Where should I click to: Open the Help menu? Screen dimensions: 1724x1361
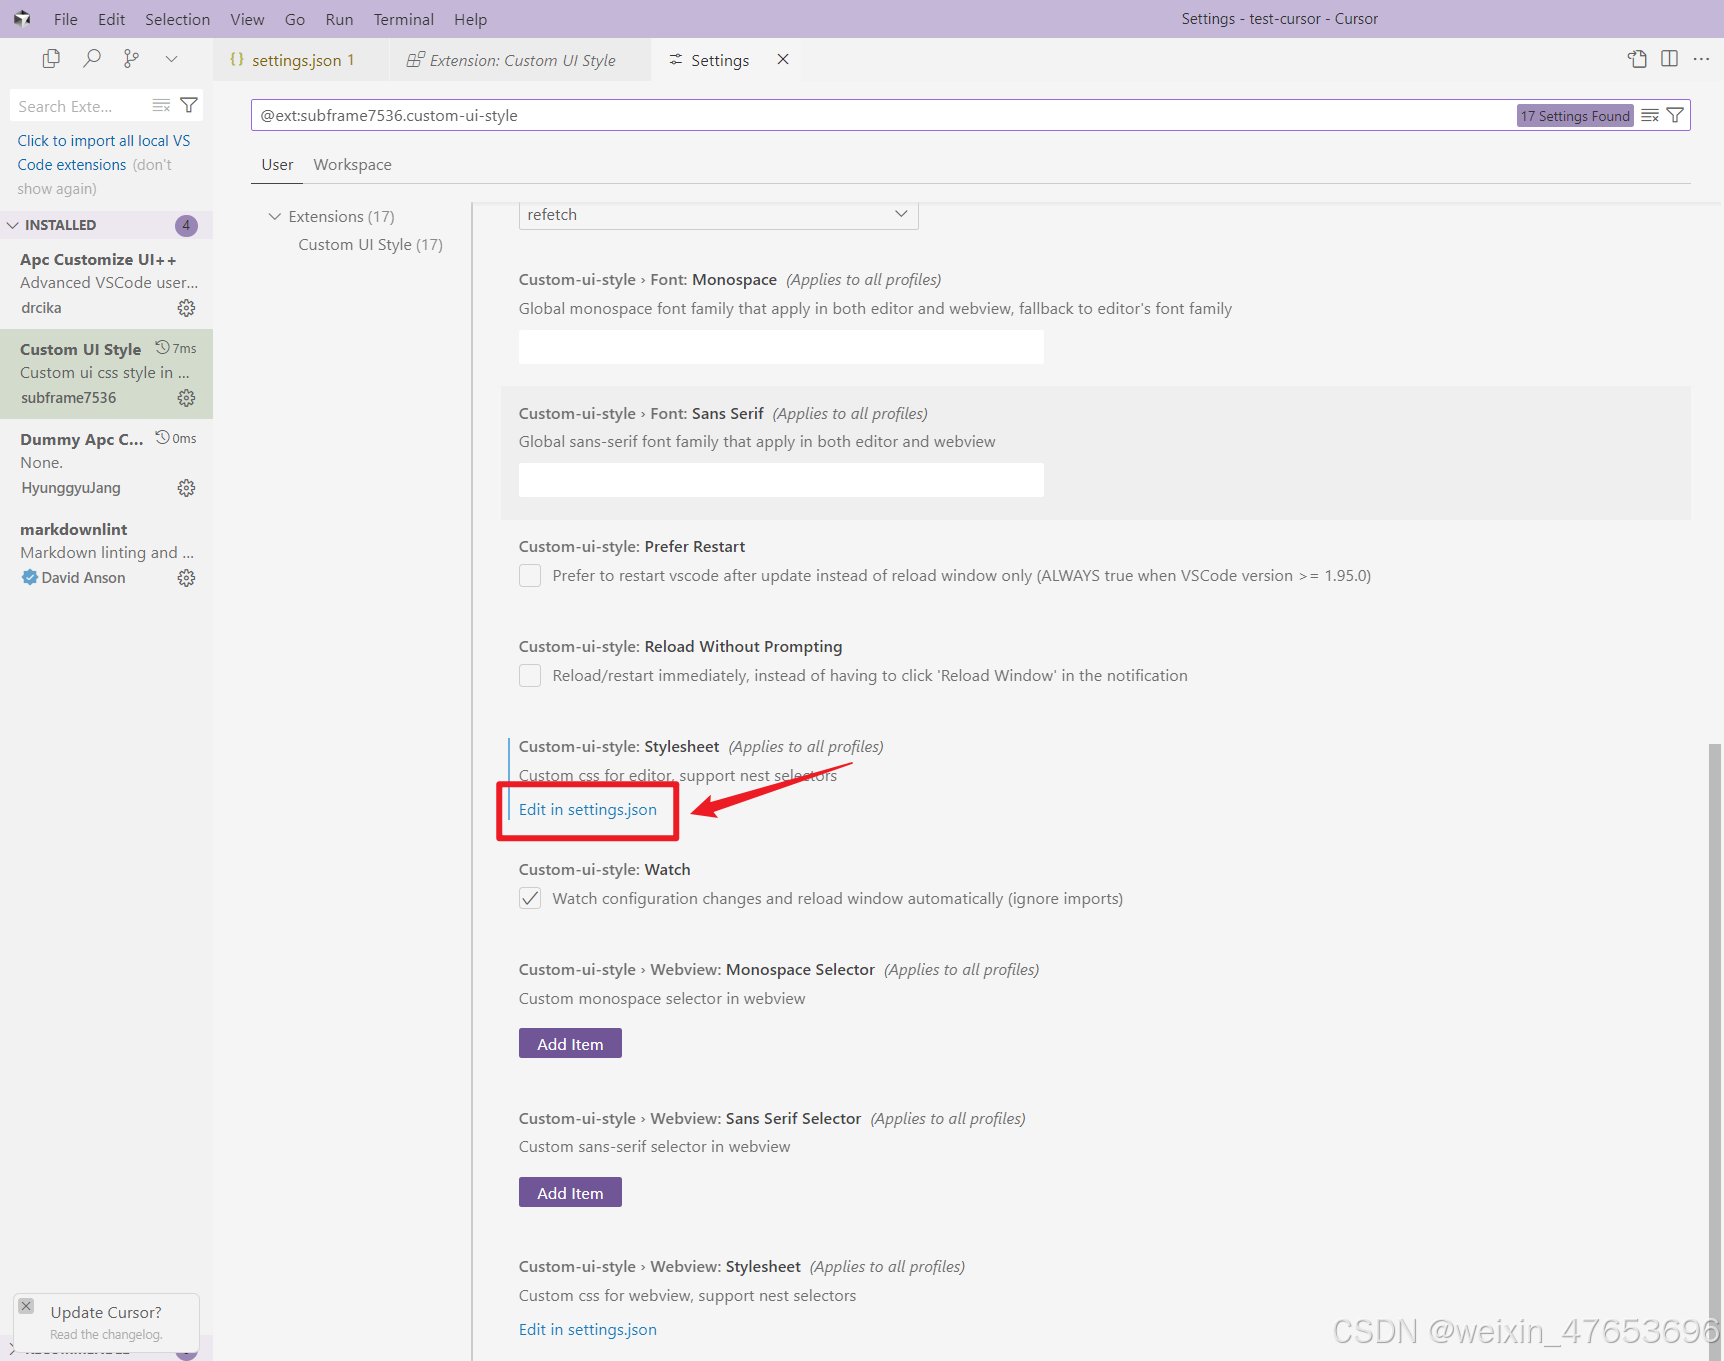pos(470,19)
